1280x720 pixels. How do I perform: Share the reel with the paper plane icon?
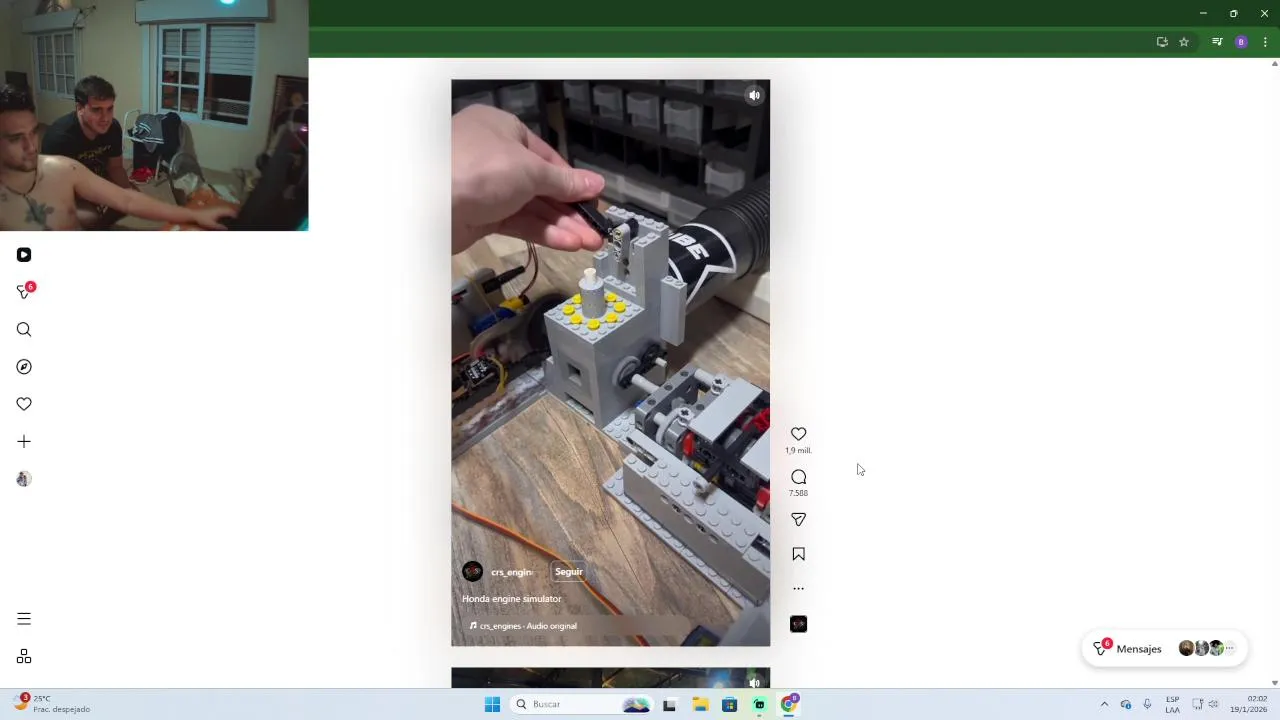coord(798,519)
